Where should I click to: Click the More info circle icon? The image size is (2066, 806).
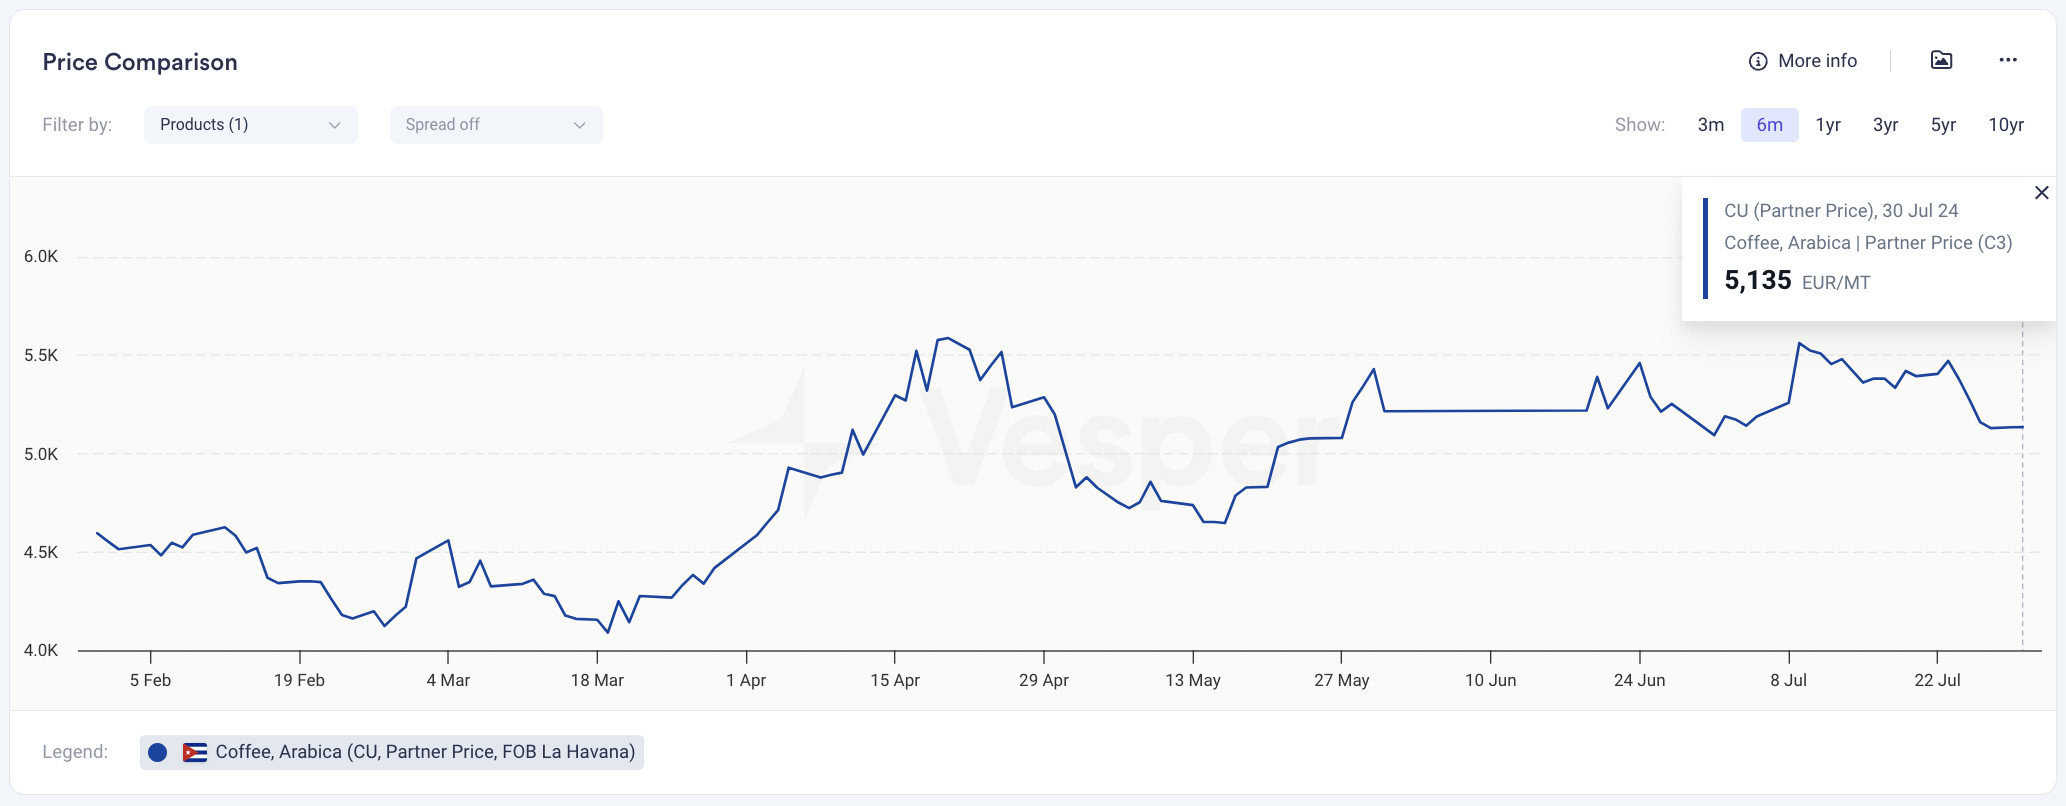(1757, 61)
